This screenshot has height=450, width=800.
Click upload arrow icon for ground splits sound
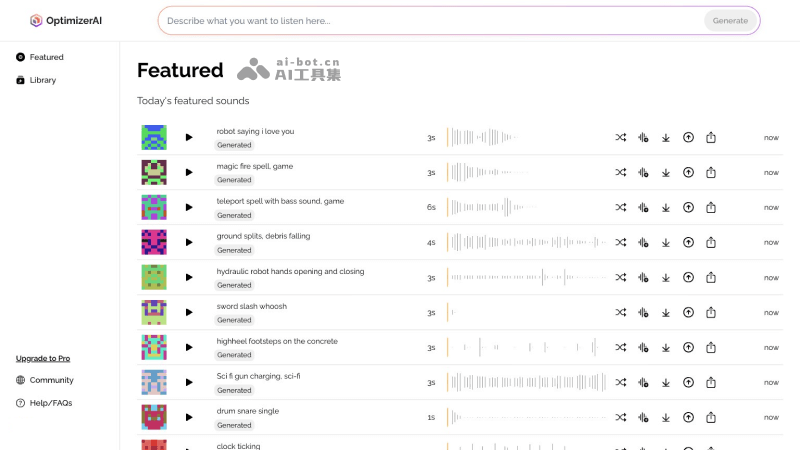point(688,242)
